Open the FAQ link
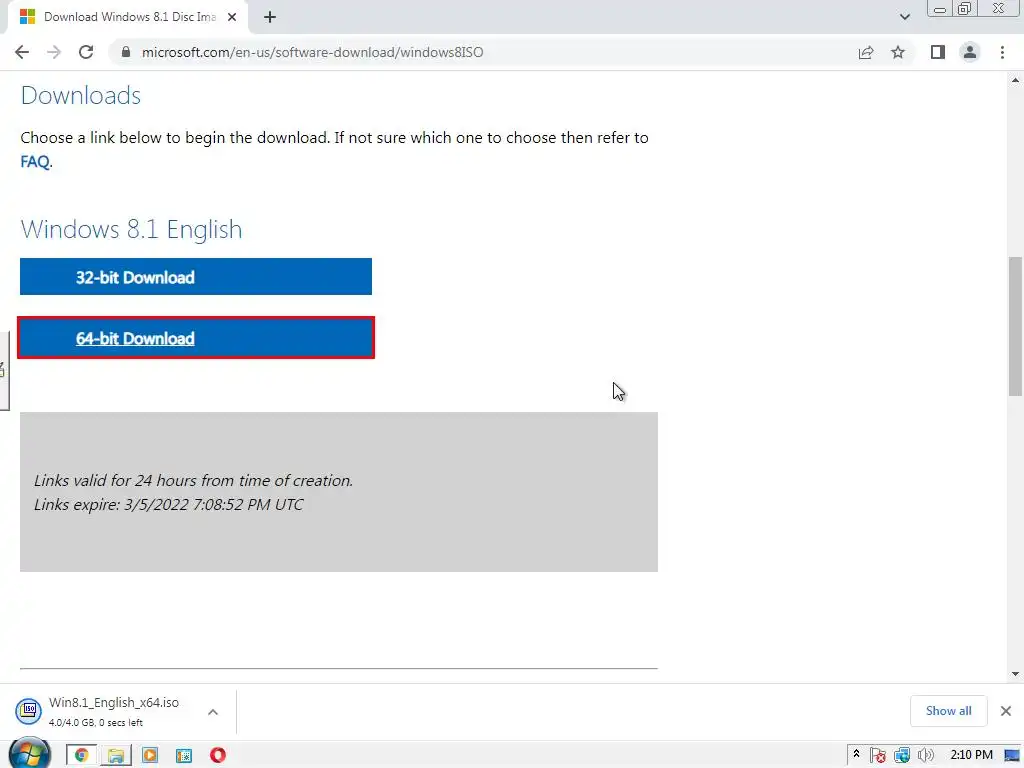 (35, 162)
